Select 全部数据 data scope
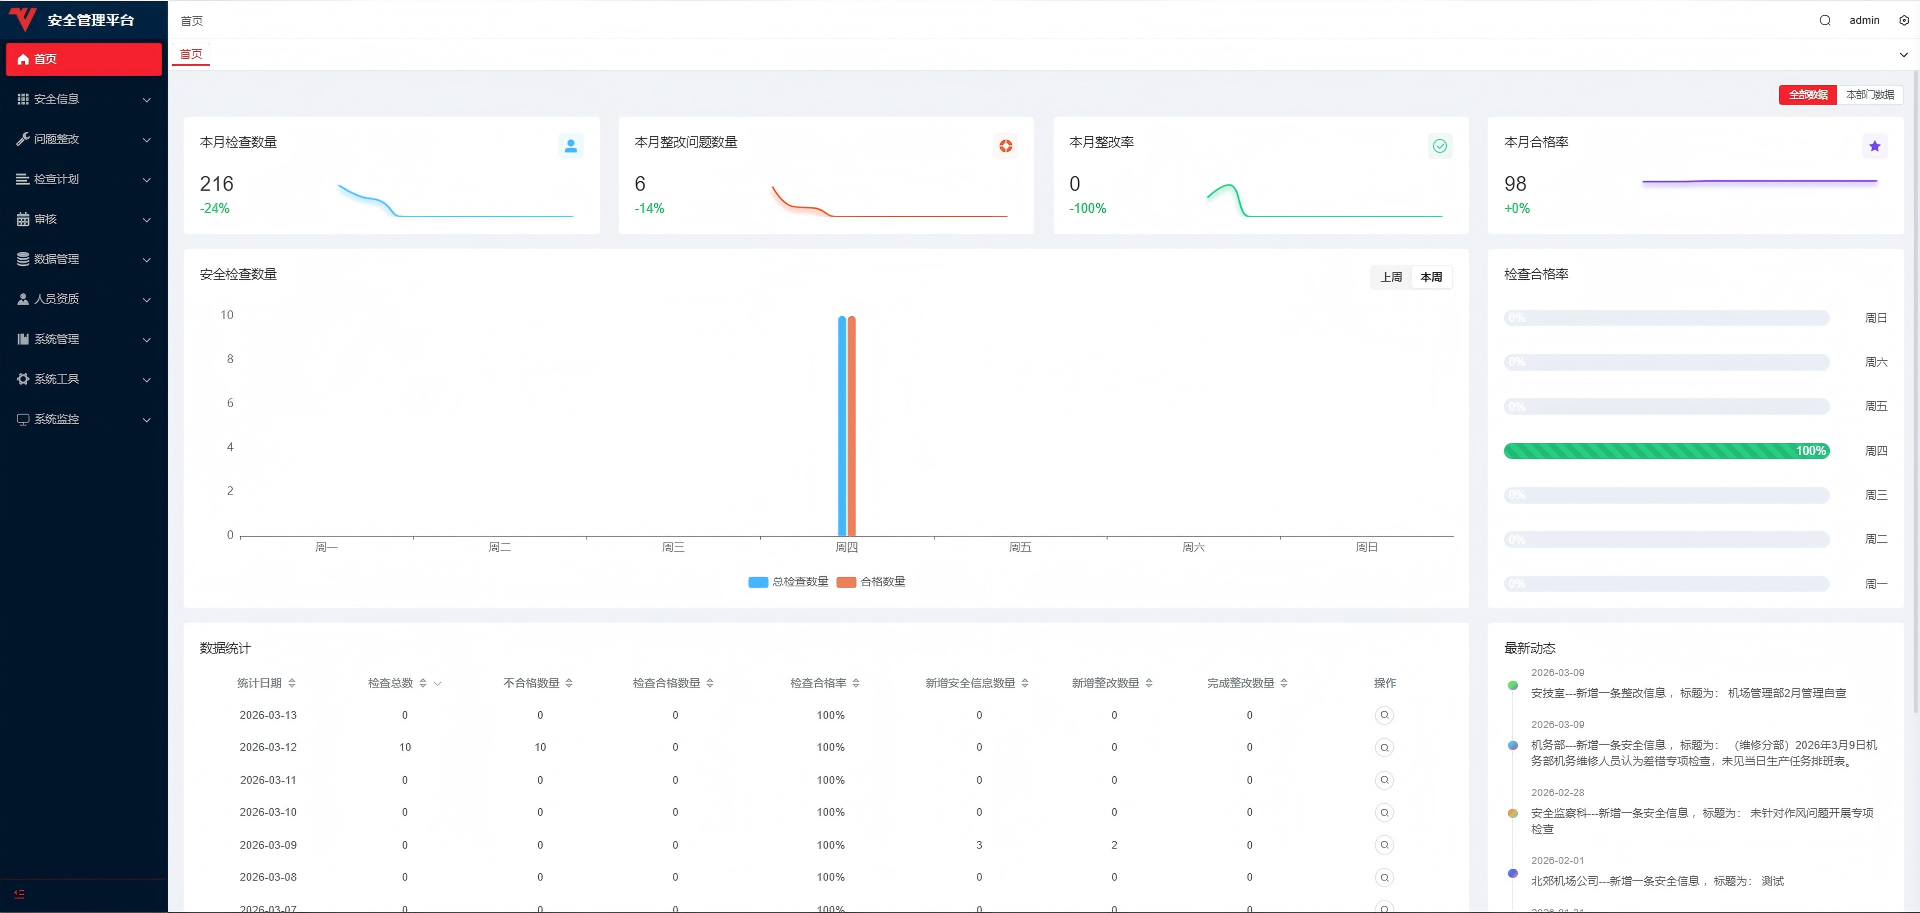This screenshot has width=1920, height=913. point(1808,95)
